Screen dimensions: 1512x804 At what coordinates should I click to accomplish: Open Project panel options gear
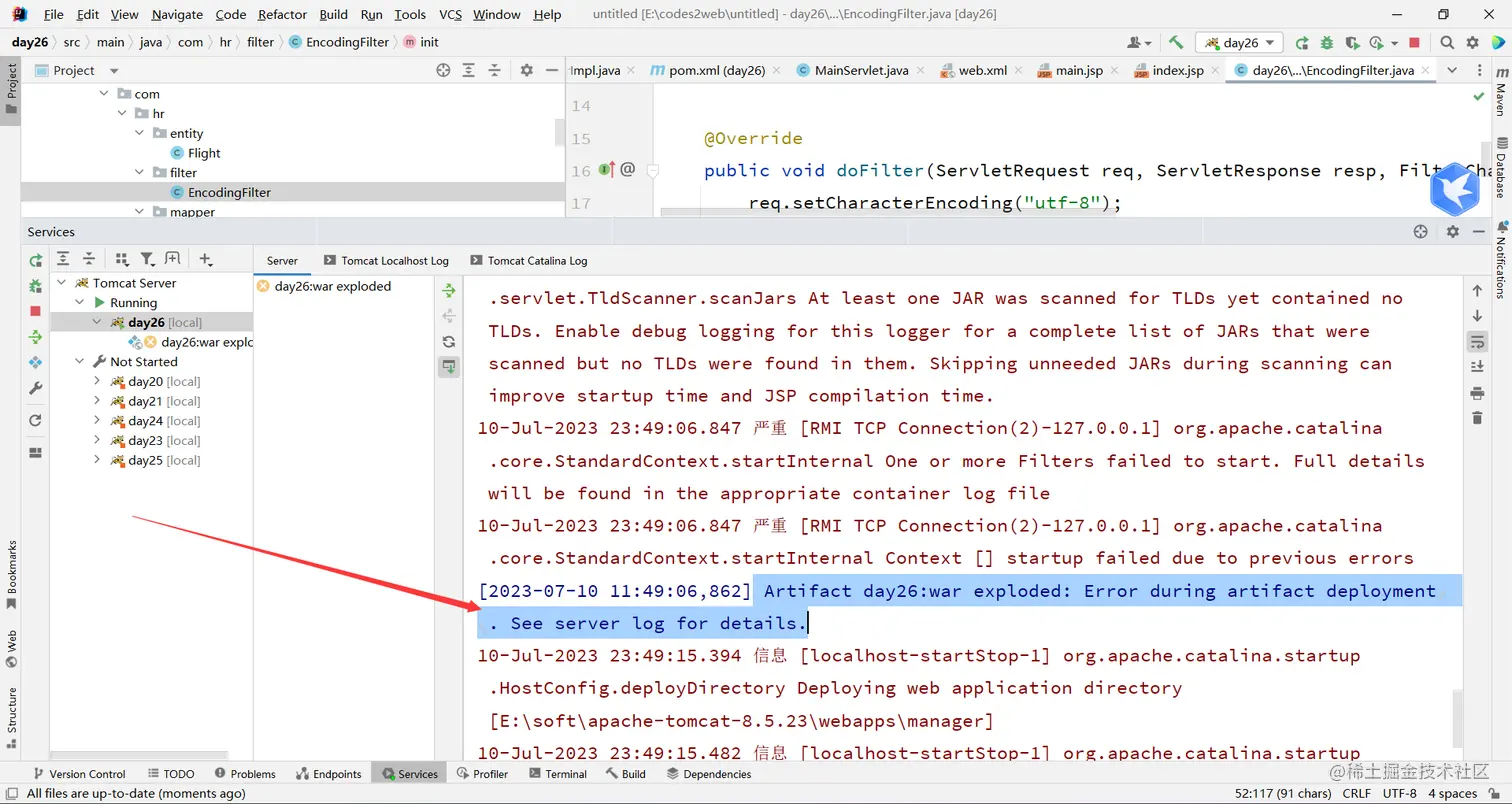point(527,70)
